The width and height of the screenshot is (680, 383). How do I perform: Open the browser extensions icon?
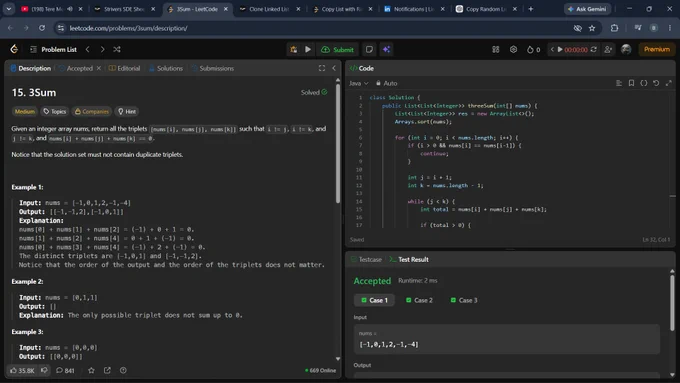point(614,28)
